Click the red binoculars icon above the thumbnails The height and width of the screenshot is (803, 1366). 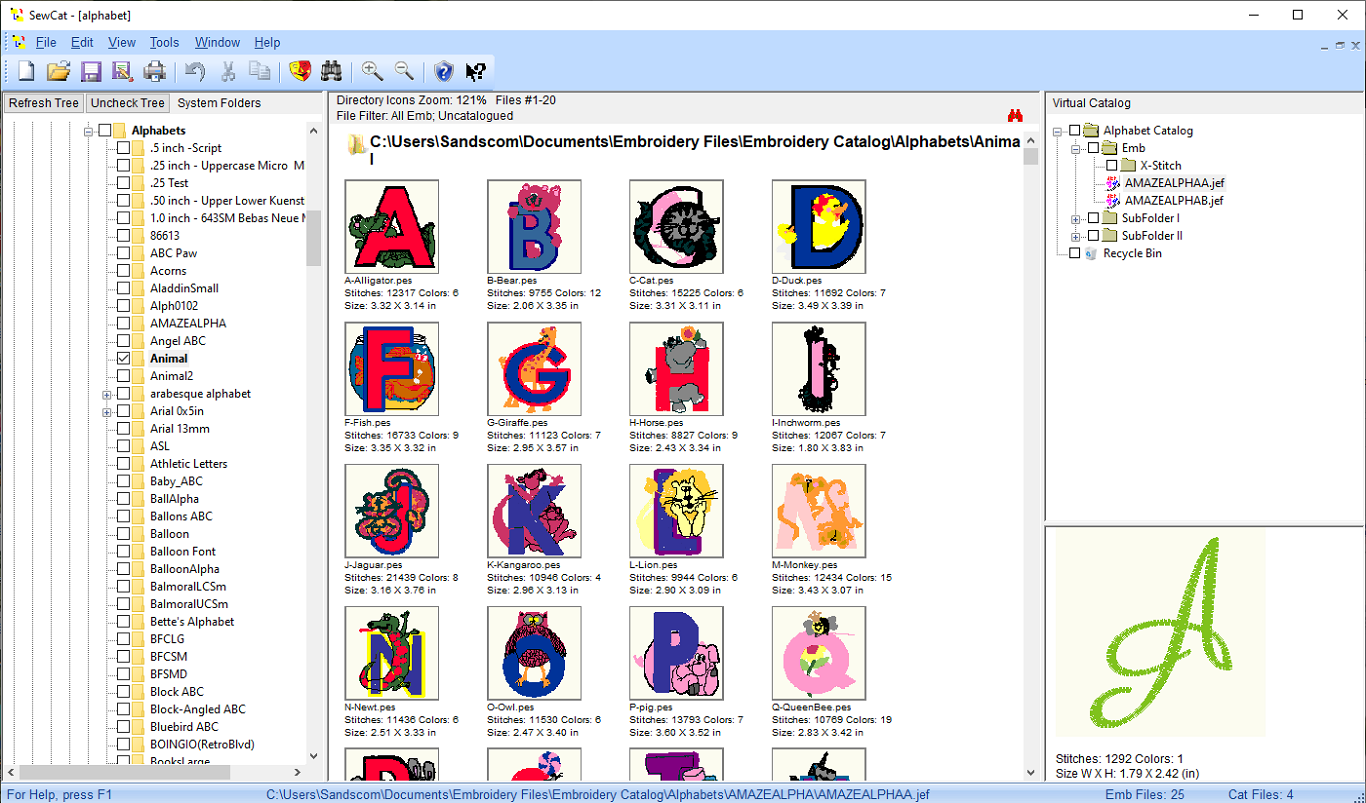(1016, 114)
